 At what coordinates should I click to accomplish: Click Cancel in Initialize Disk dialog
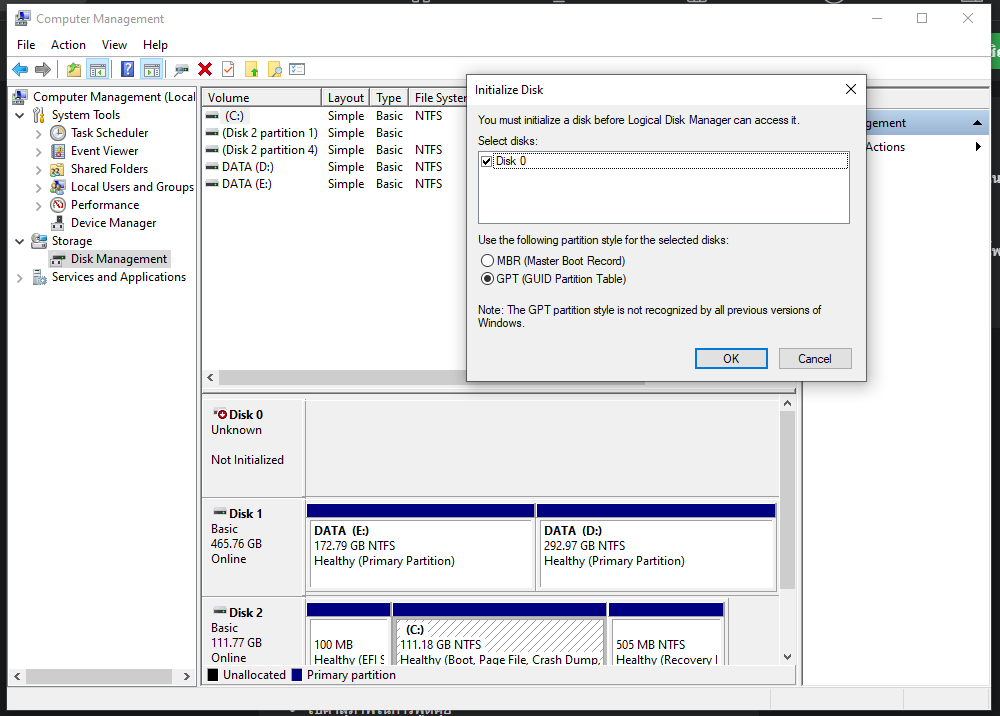[x=814, y=358]
